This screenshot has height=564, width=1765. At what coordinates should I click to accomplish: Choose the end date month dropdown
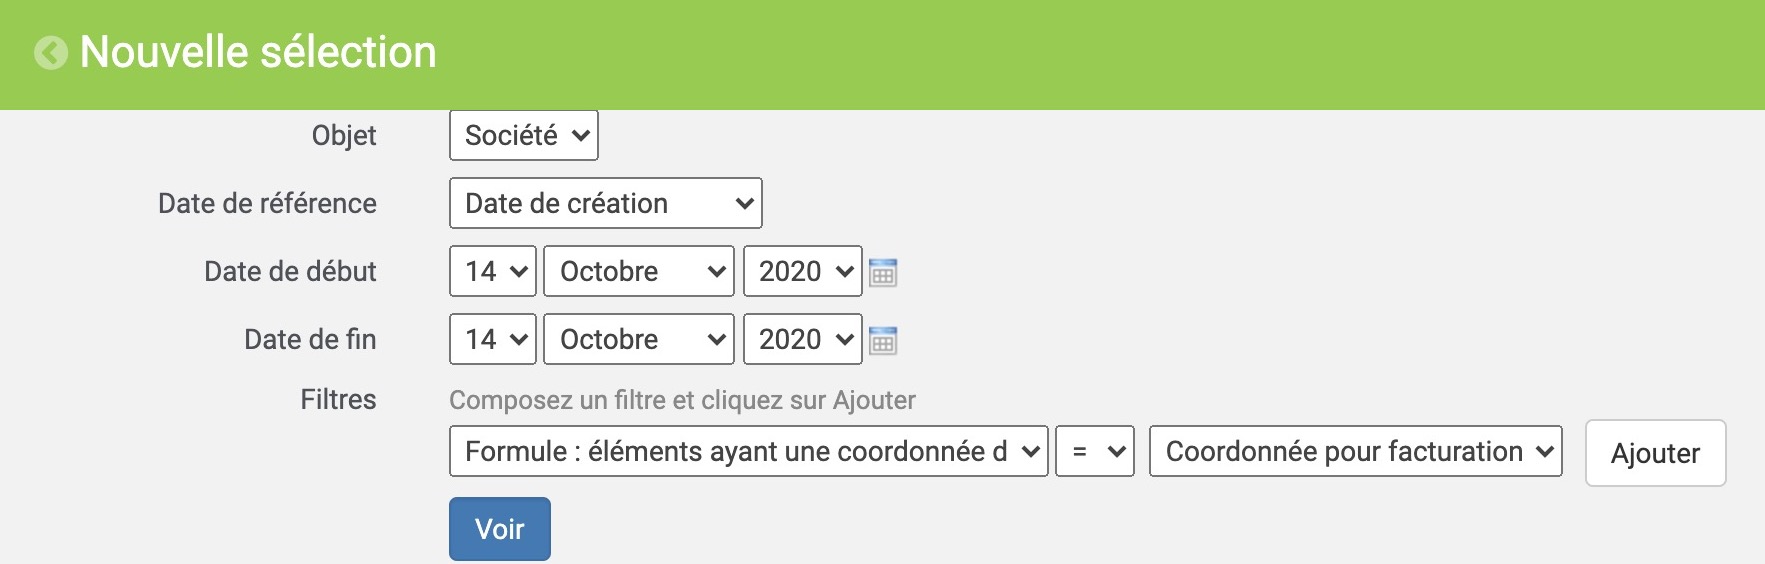coord(639,339)
